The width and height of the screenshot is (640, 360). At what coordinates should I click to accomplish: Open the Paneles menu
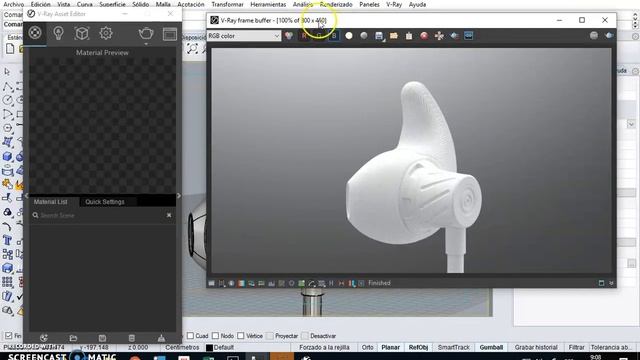(369, 4)
